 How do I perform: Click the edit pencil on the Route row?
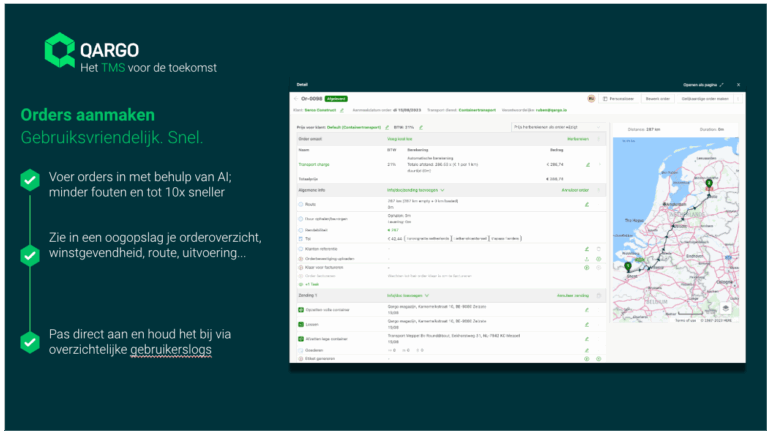(x=587, y=204)
